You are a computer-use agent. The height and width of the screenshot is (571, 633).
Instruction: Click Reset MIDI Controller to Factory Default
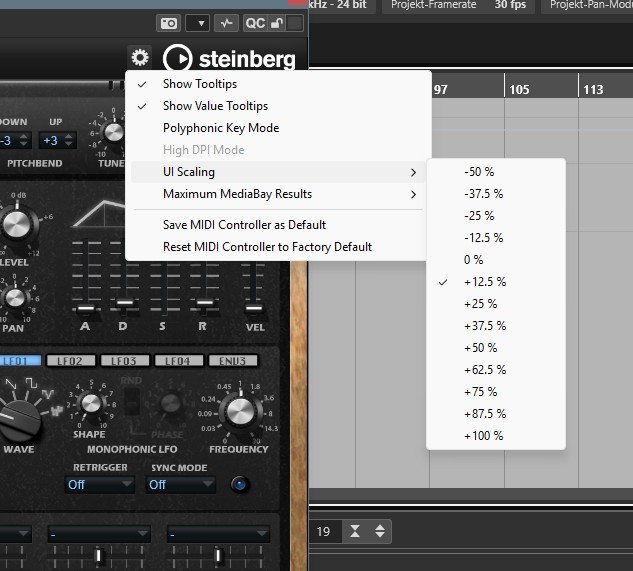pyautogui.click(x=267, y=247)
